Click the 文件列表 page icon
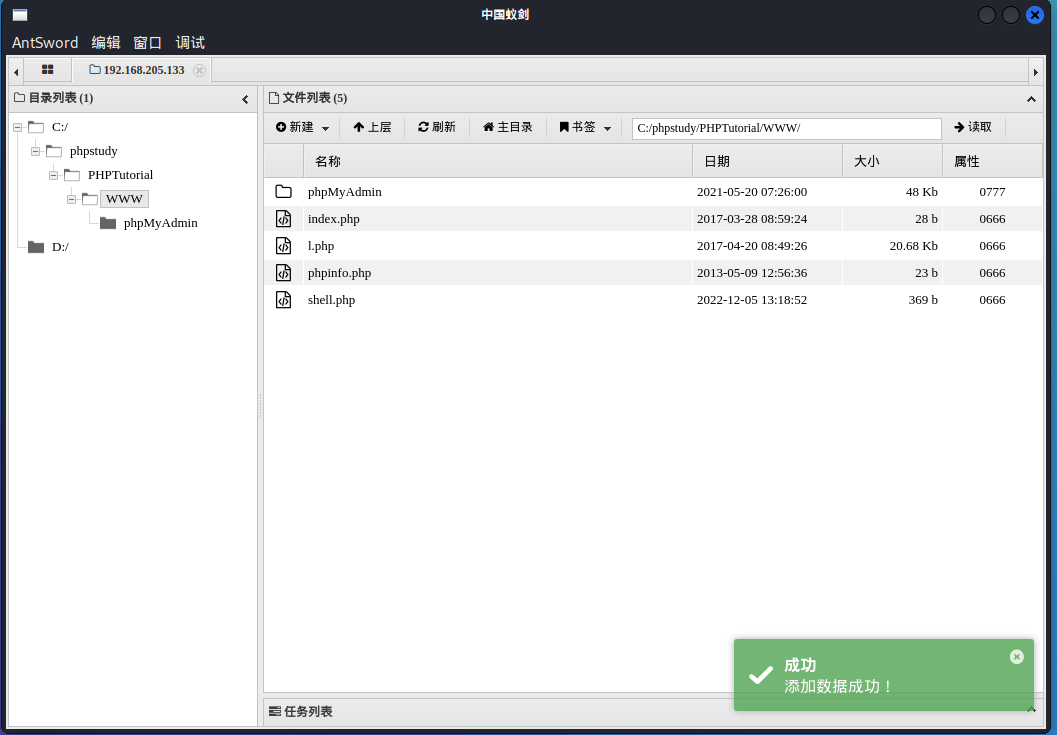The width and height of the screenshot is (1057, 735). [274, 98]
